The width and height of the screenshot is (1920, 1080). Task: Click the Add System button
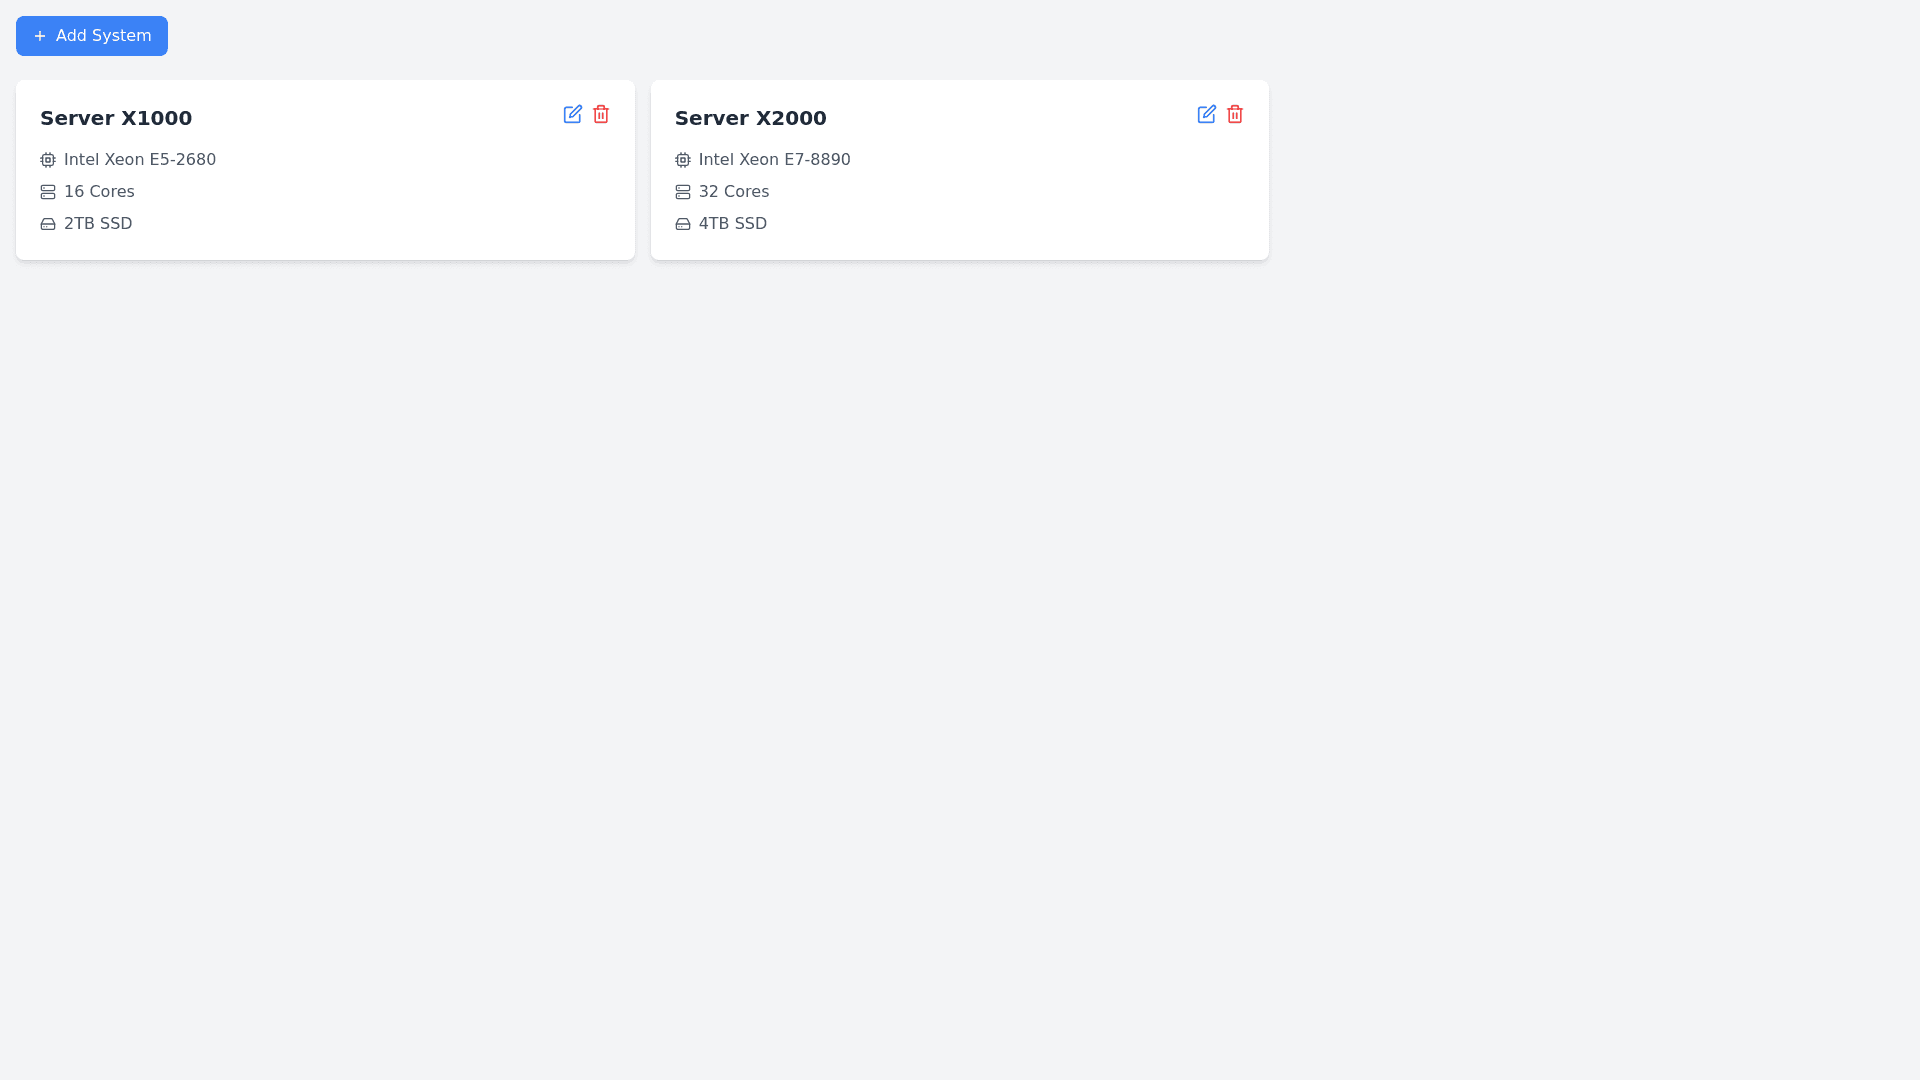[92, 36]
